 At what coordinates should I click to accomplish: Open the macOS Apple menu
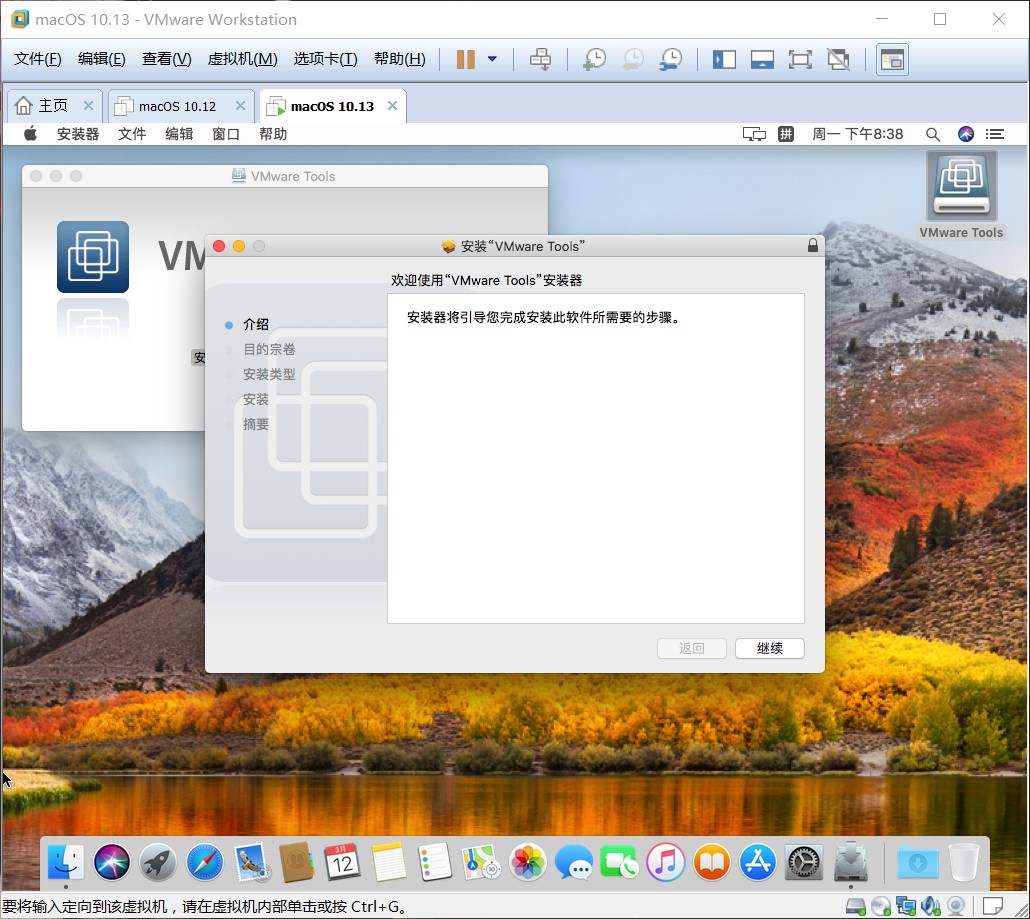30,134
